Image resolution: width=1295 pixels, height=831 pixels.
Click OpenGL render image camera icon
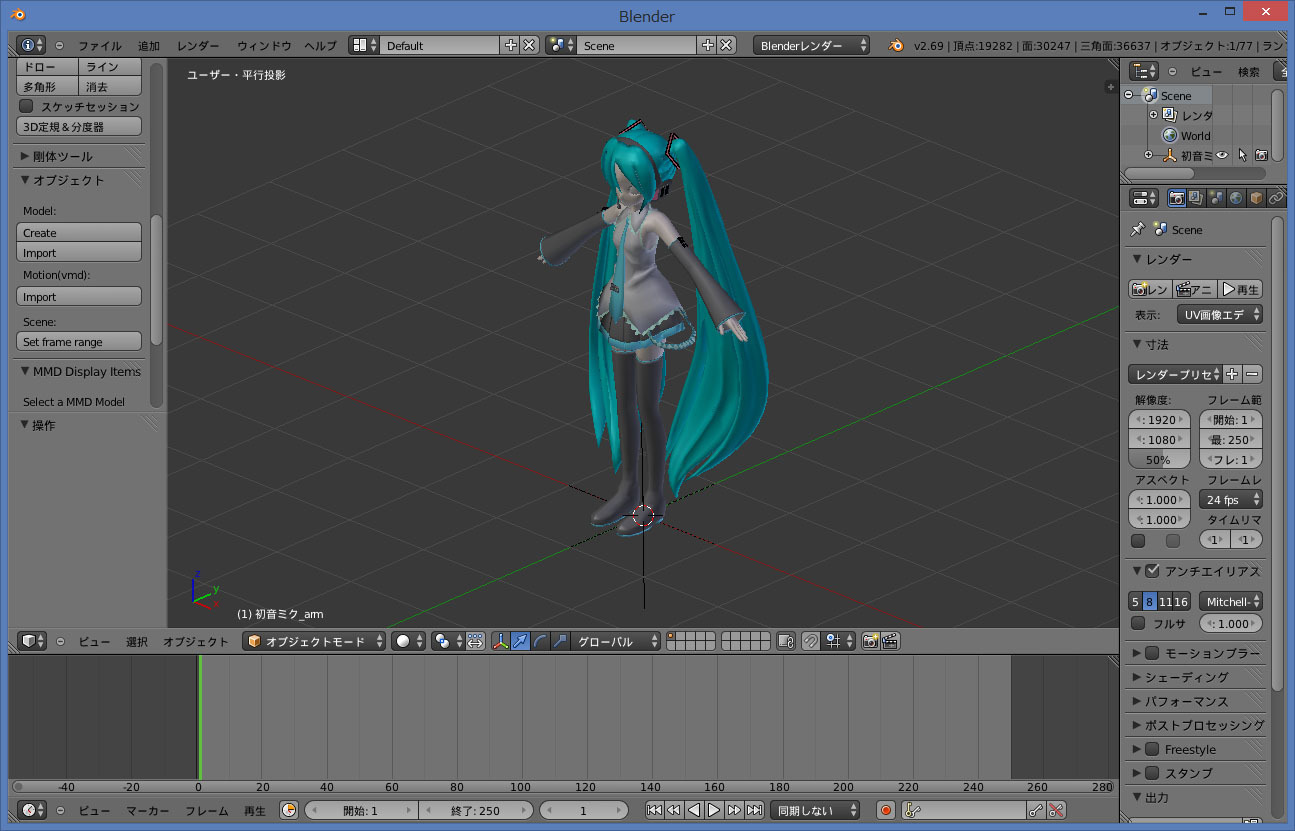coord(870,641)
